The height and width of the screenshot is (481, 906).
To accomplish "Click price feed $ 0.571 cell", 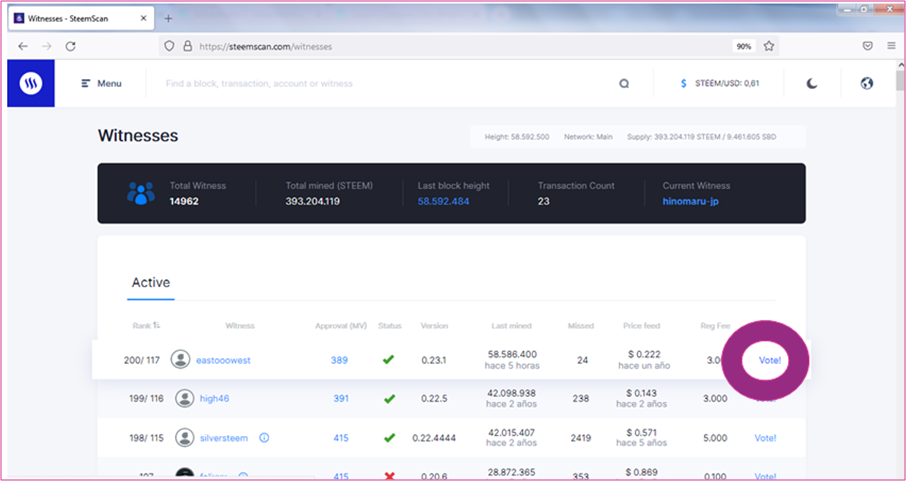I will (x=641, y=432).
